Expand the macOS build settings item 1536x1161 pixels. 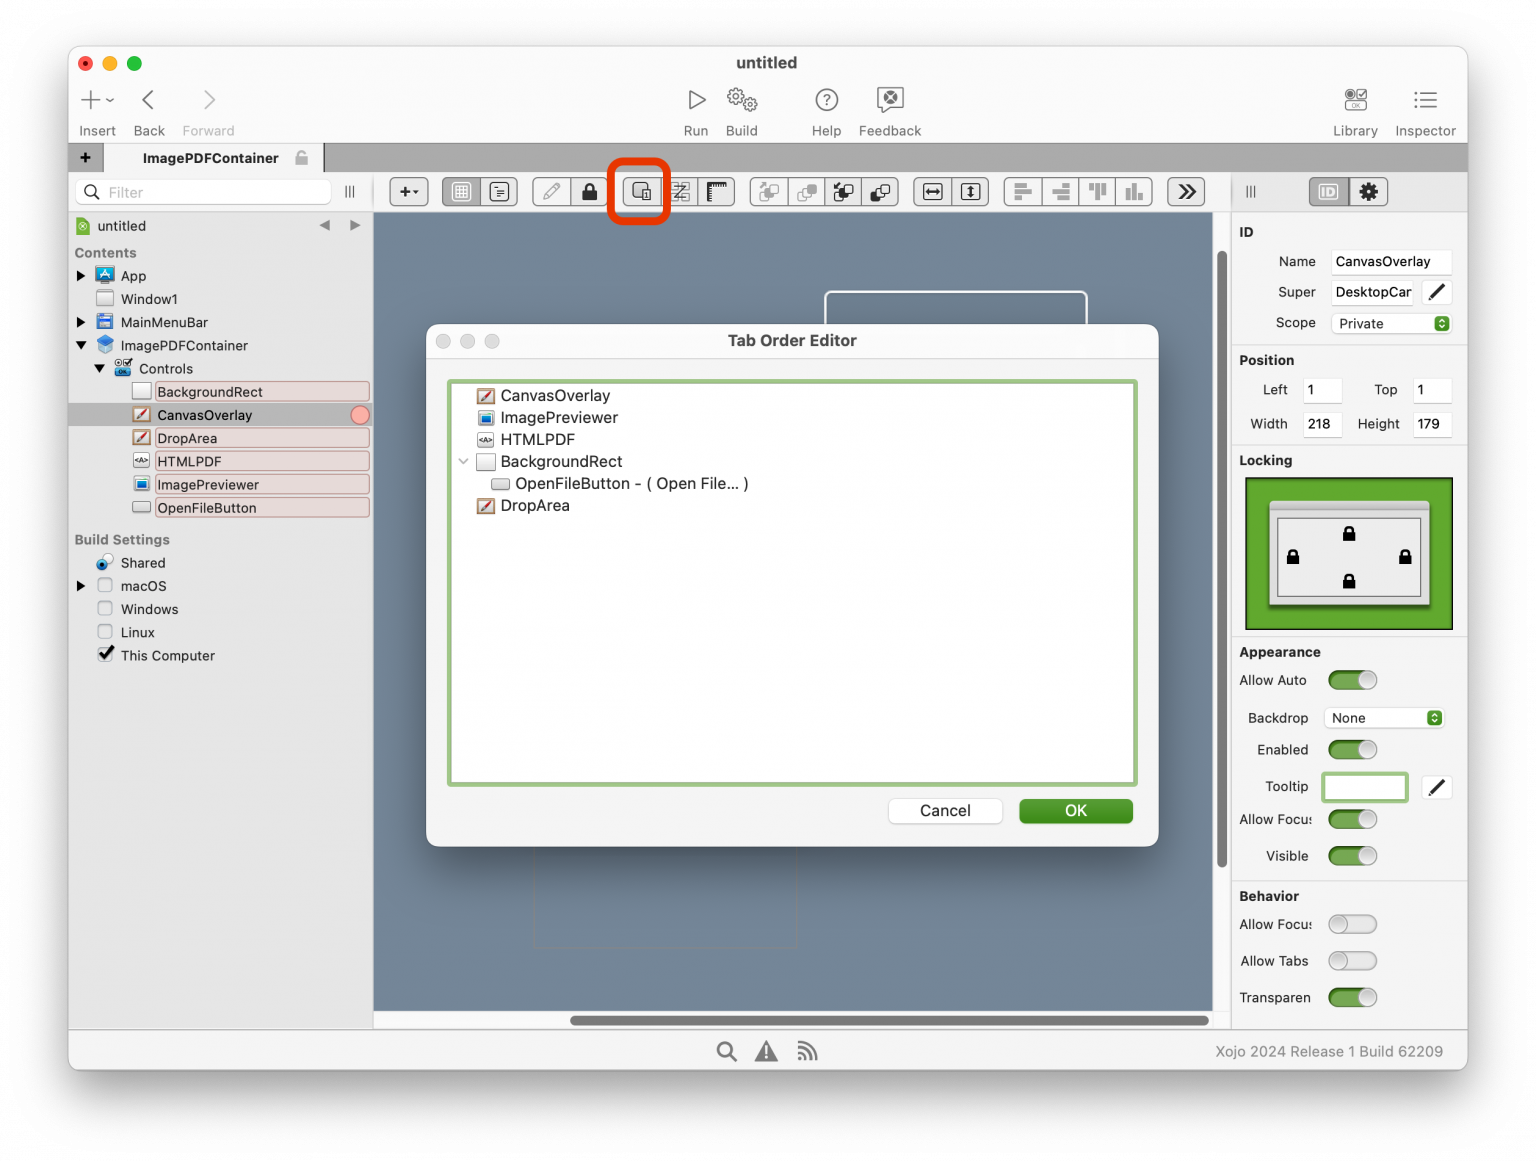pos(82,585)
